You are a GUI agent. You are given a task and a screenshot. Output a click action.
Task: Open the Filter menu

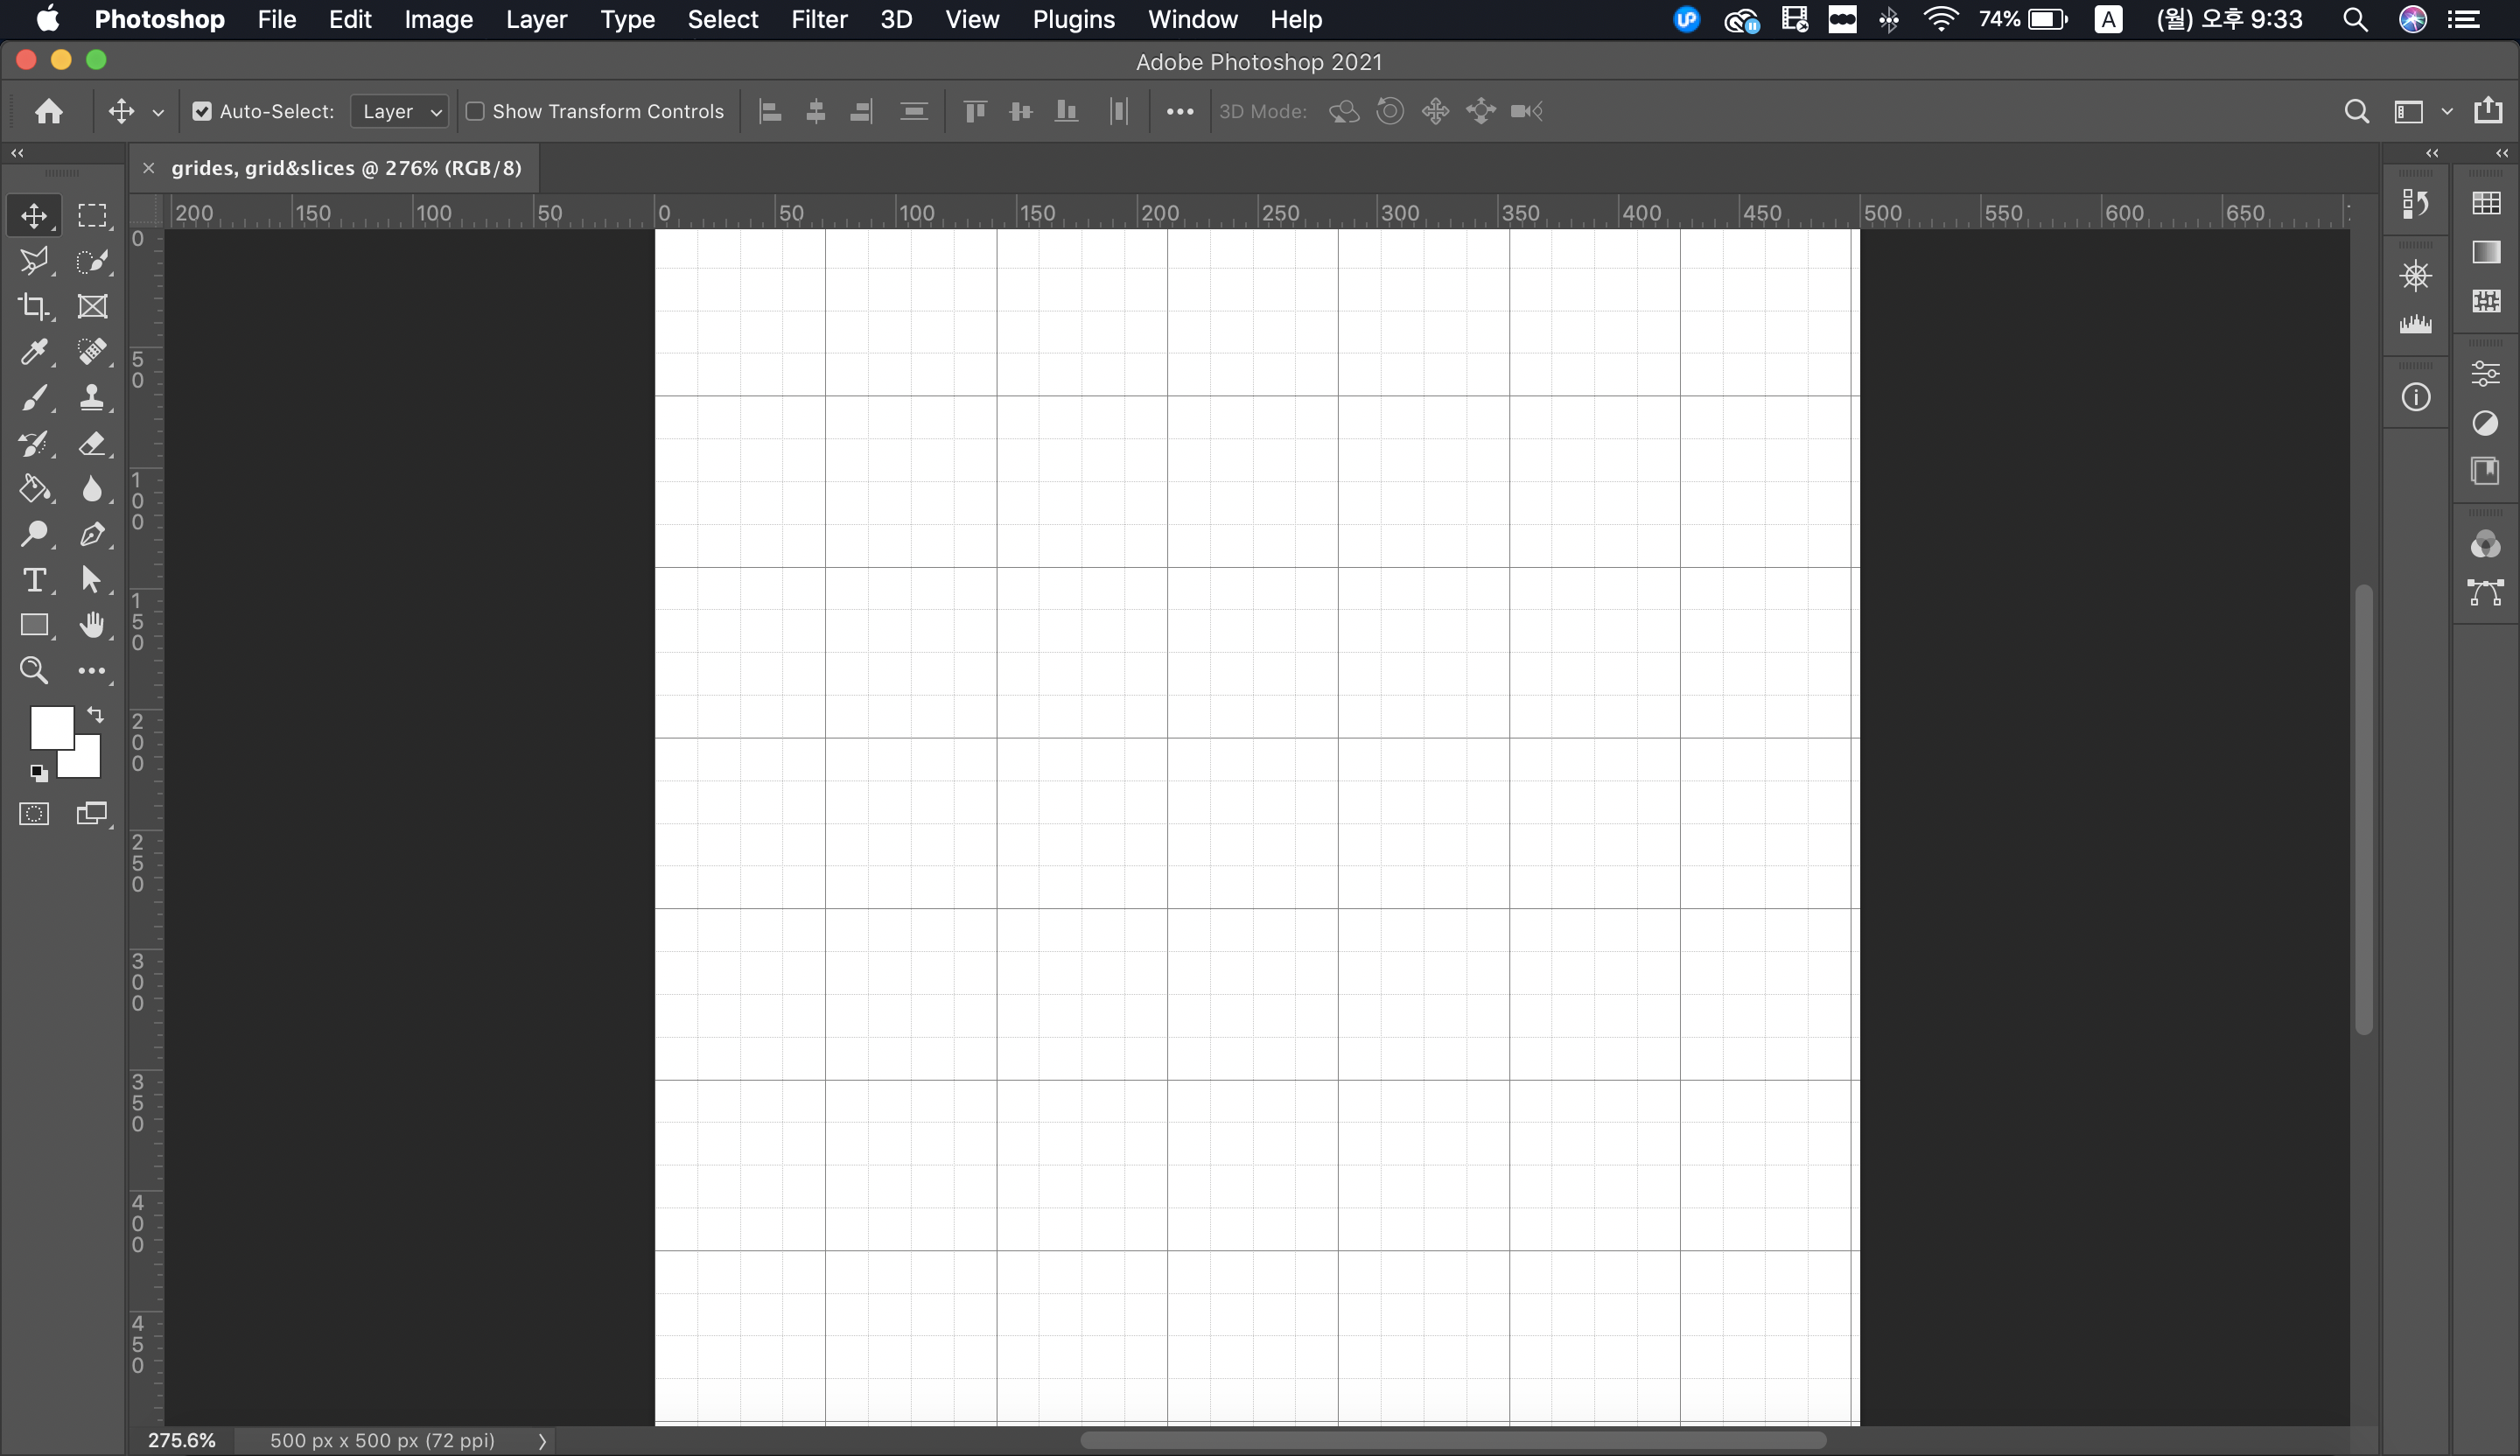tap(819, 19)
